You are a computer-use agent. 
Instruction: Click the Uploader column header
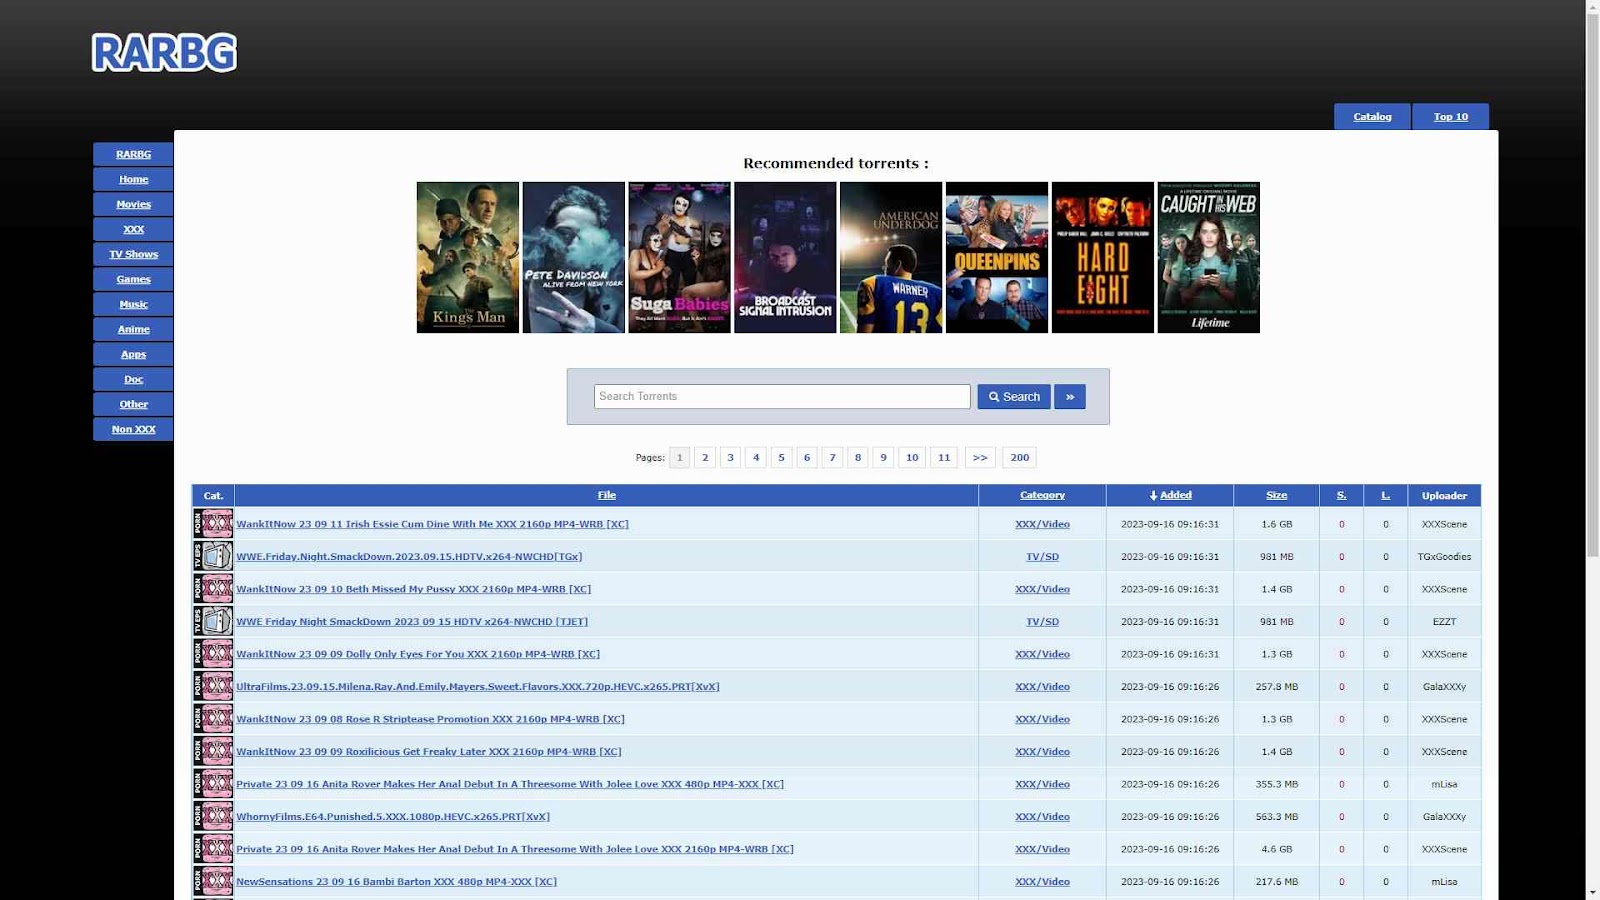(x=1444, y=495)
